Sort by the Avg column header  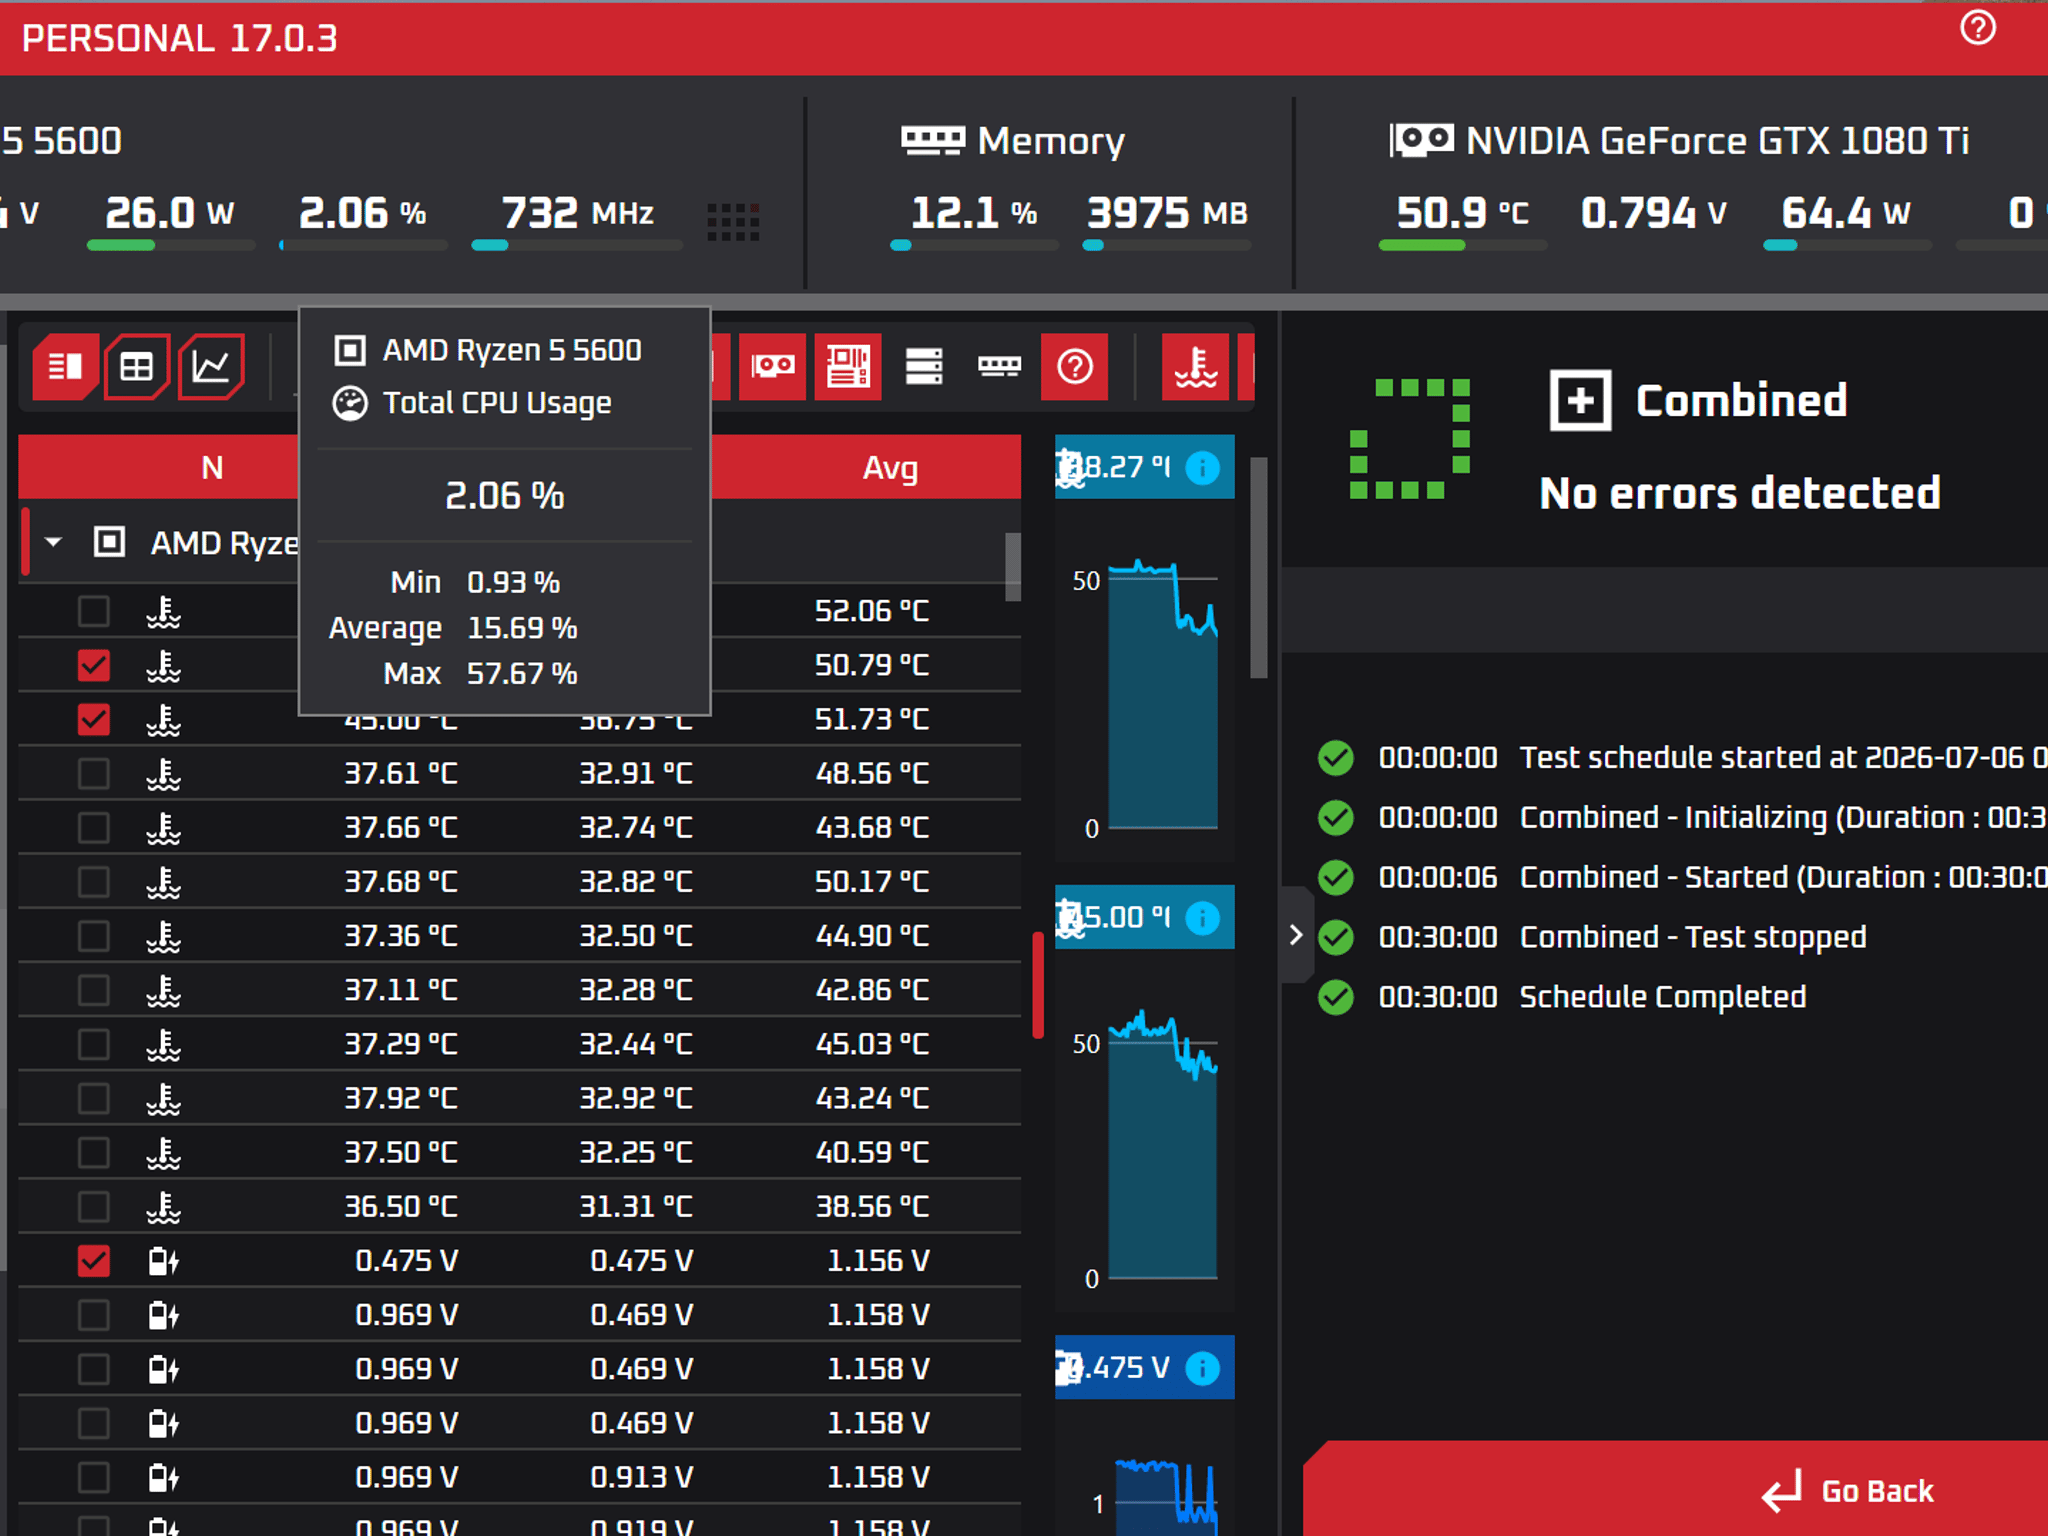click(890, 467)
